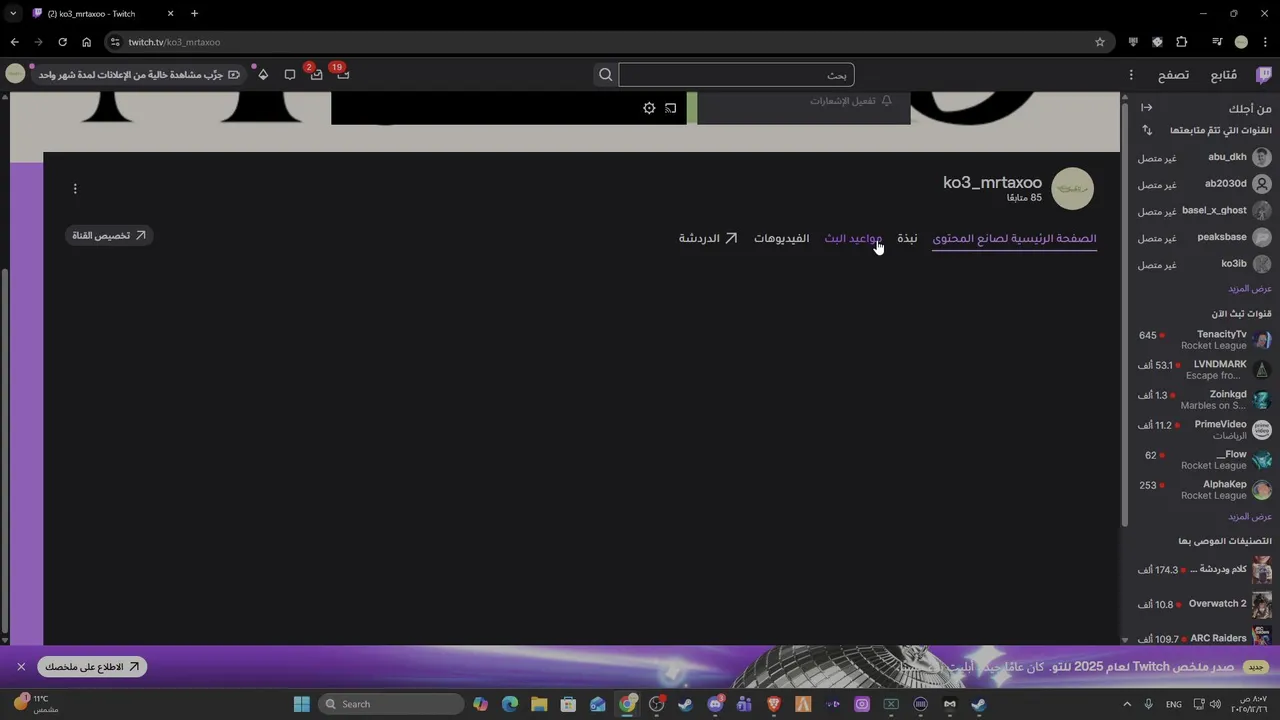Open peaksbase channel in sidebar

(1204, 238)
